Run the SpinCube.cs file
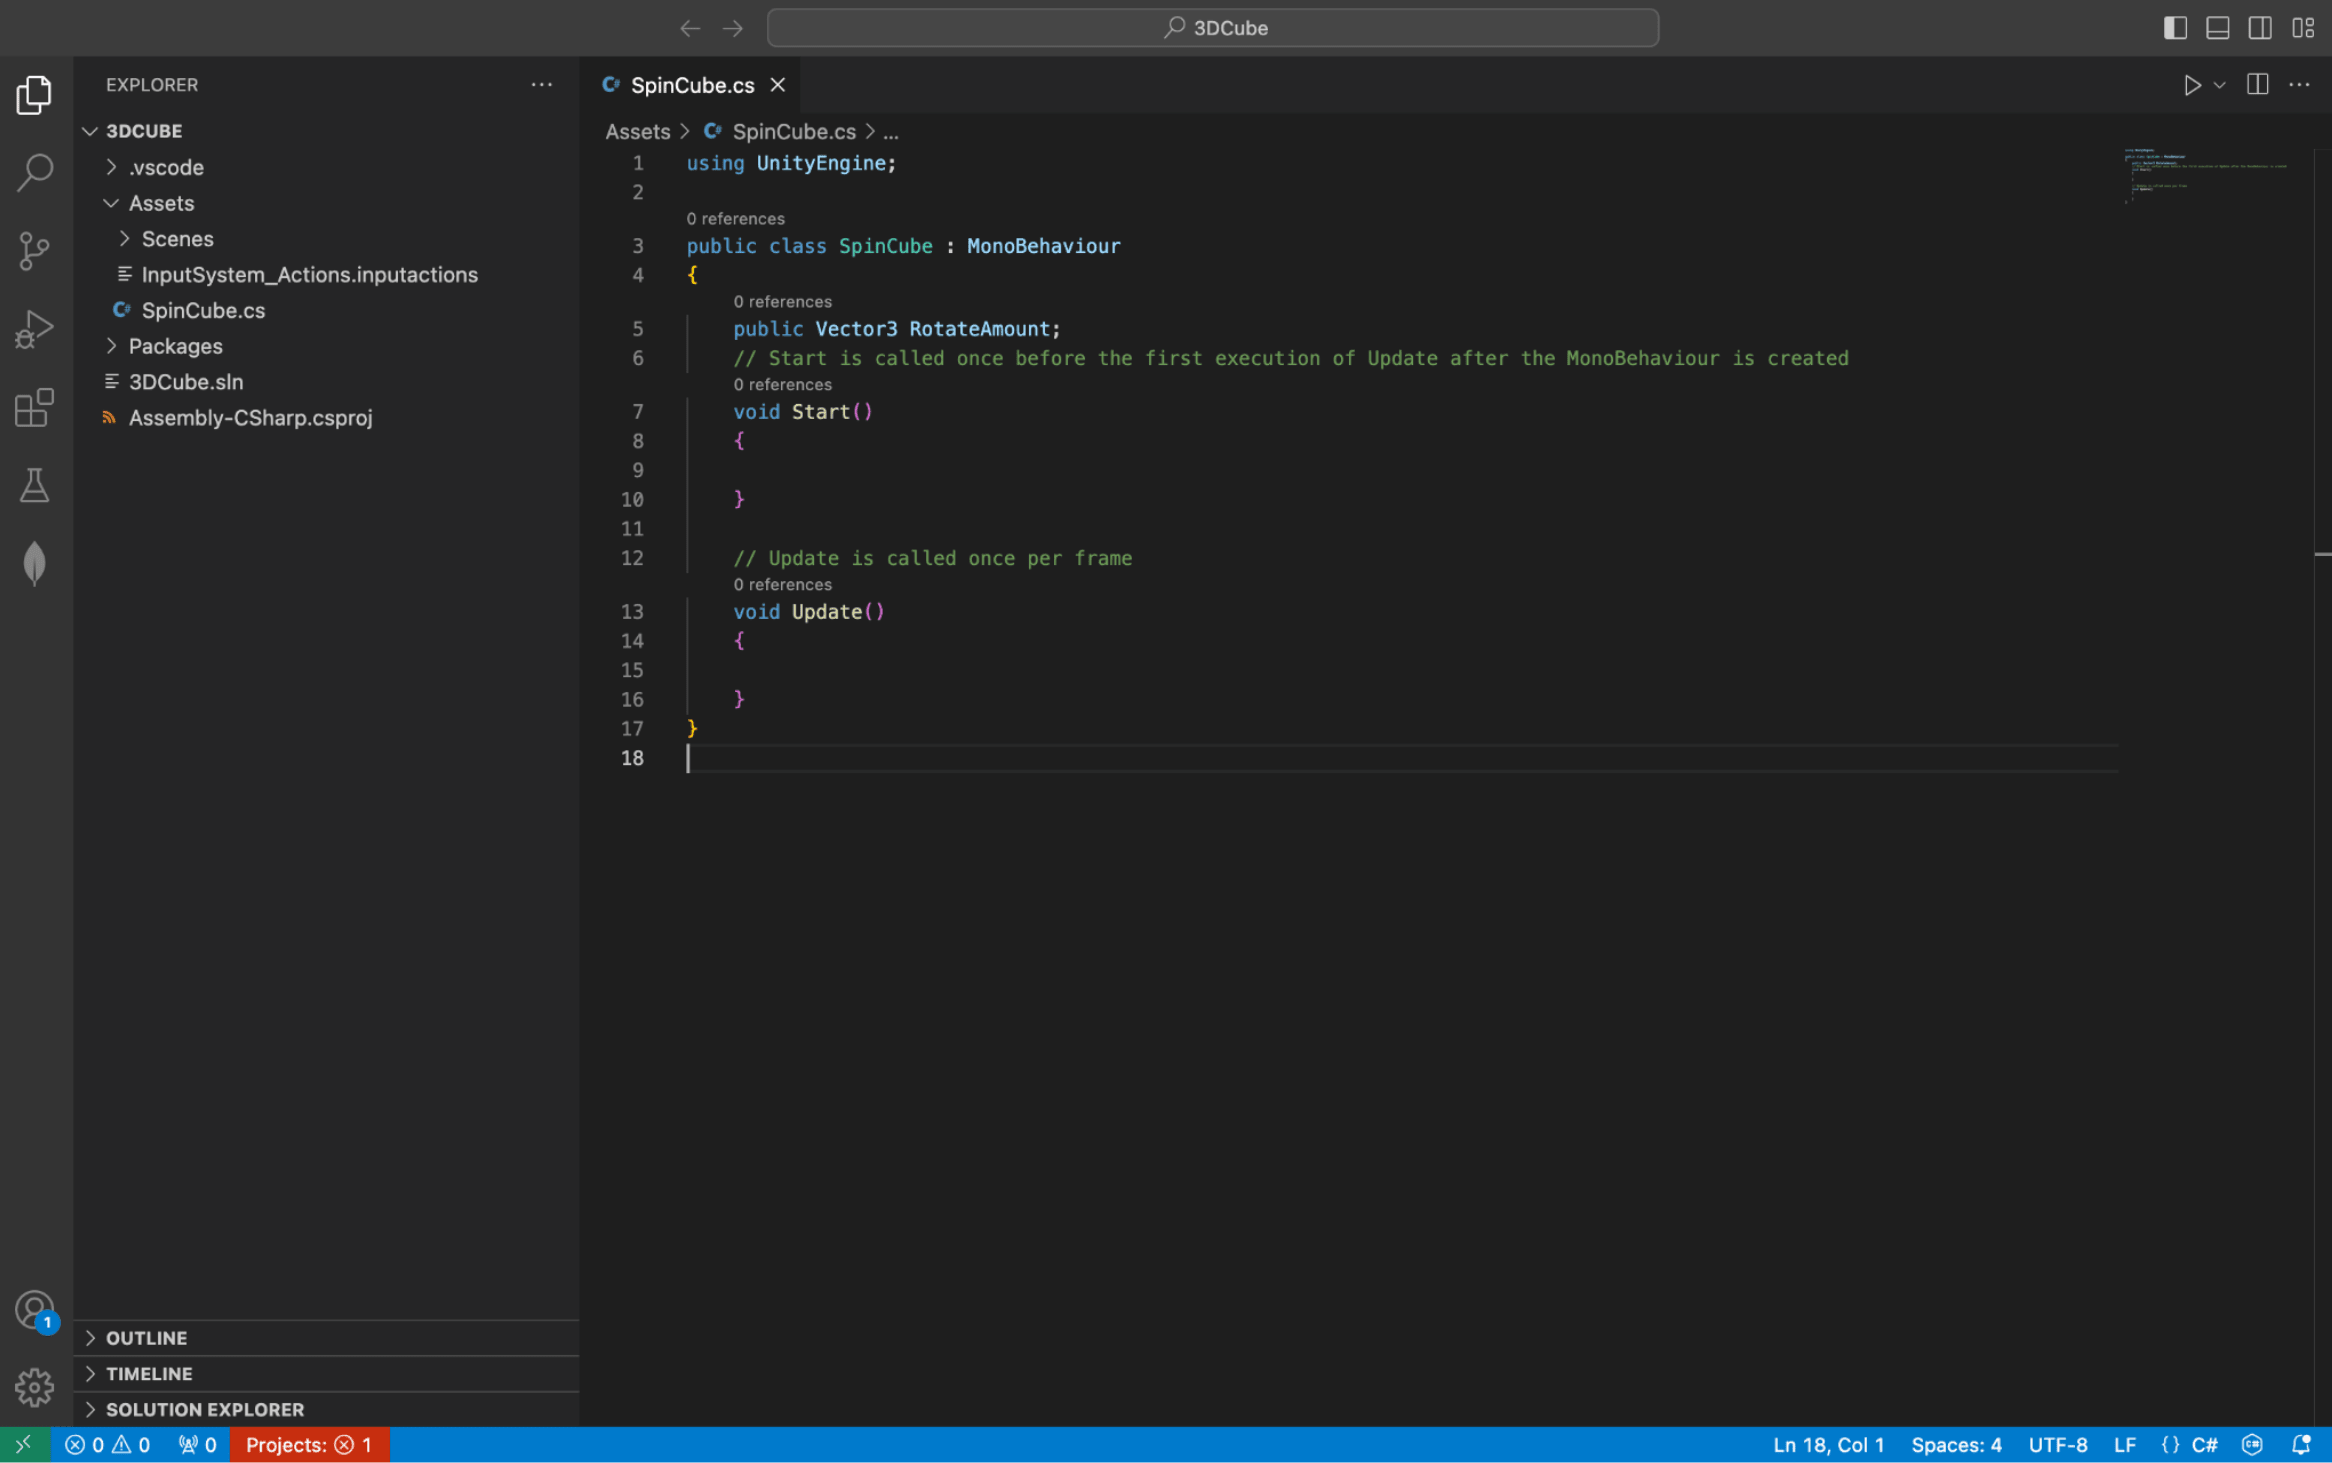The height and width of the screenshot is (1463, 2332). pos(2192,85)
